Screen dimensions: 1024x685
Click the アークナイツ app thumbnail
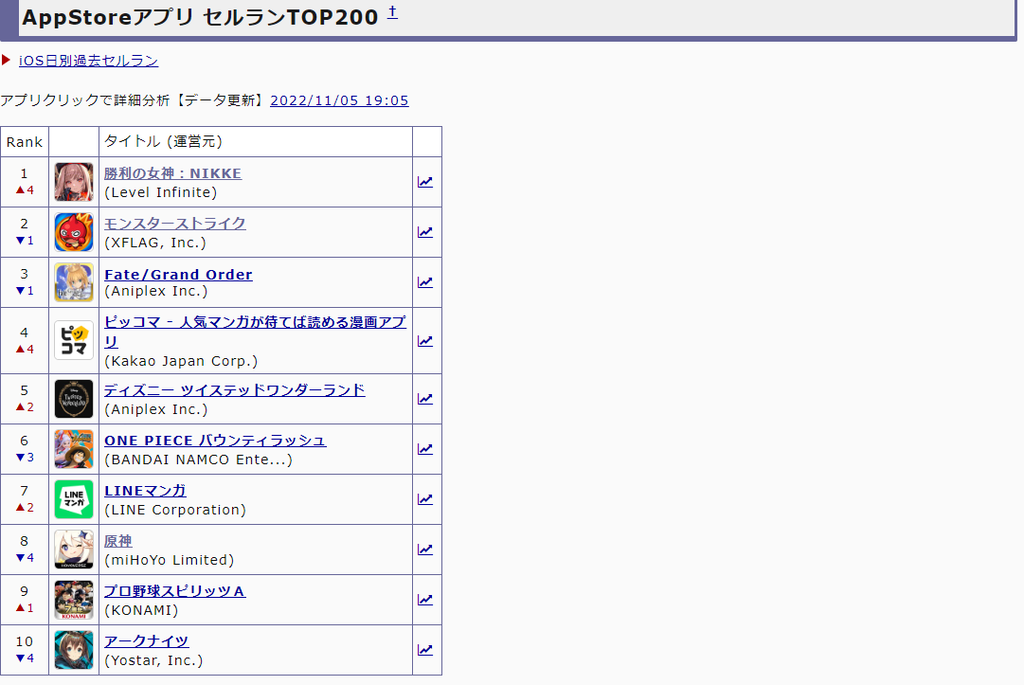pyautogui.click(x=74, y=650)
